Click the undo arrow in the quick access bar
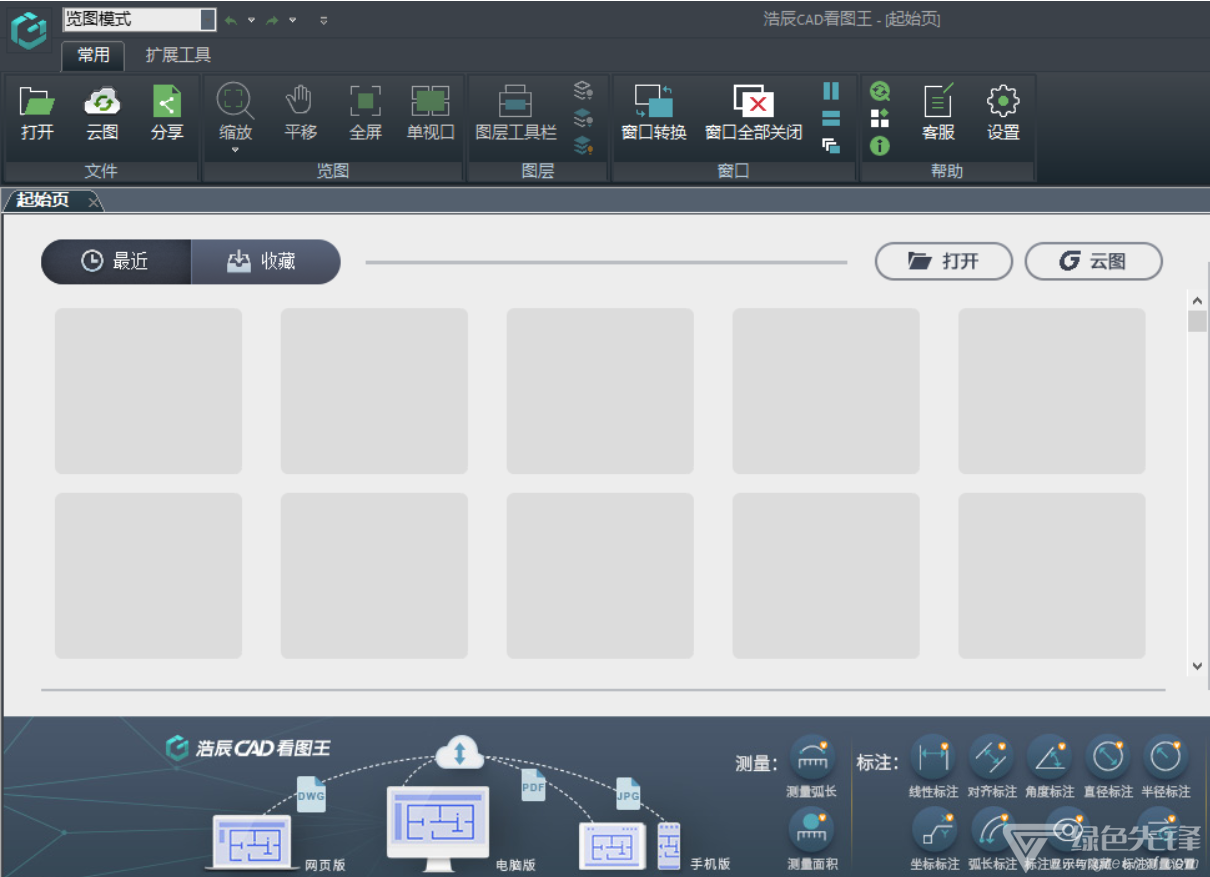Viewport: 1210px width, 877px height. coord(231,20)
